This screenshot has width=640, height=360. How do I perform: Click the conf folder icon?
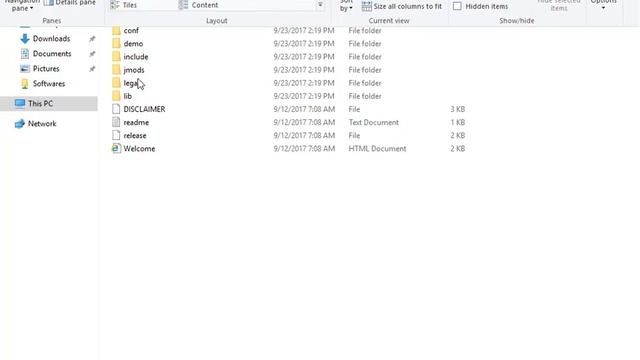click(x=116, y=31)
